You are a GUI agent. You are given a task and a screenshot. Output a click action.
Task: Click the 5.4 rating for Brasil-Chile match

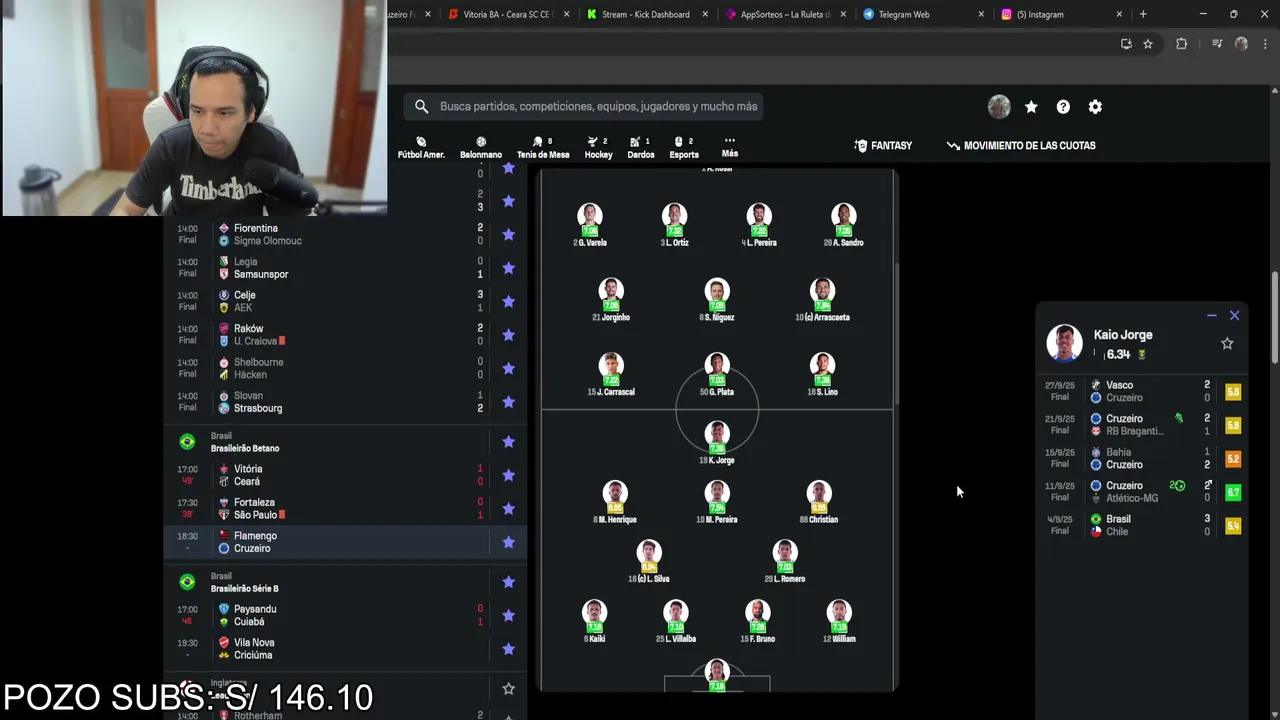tap(1233, 526)
